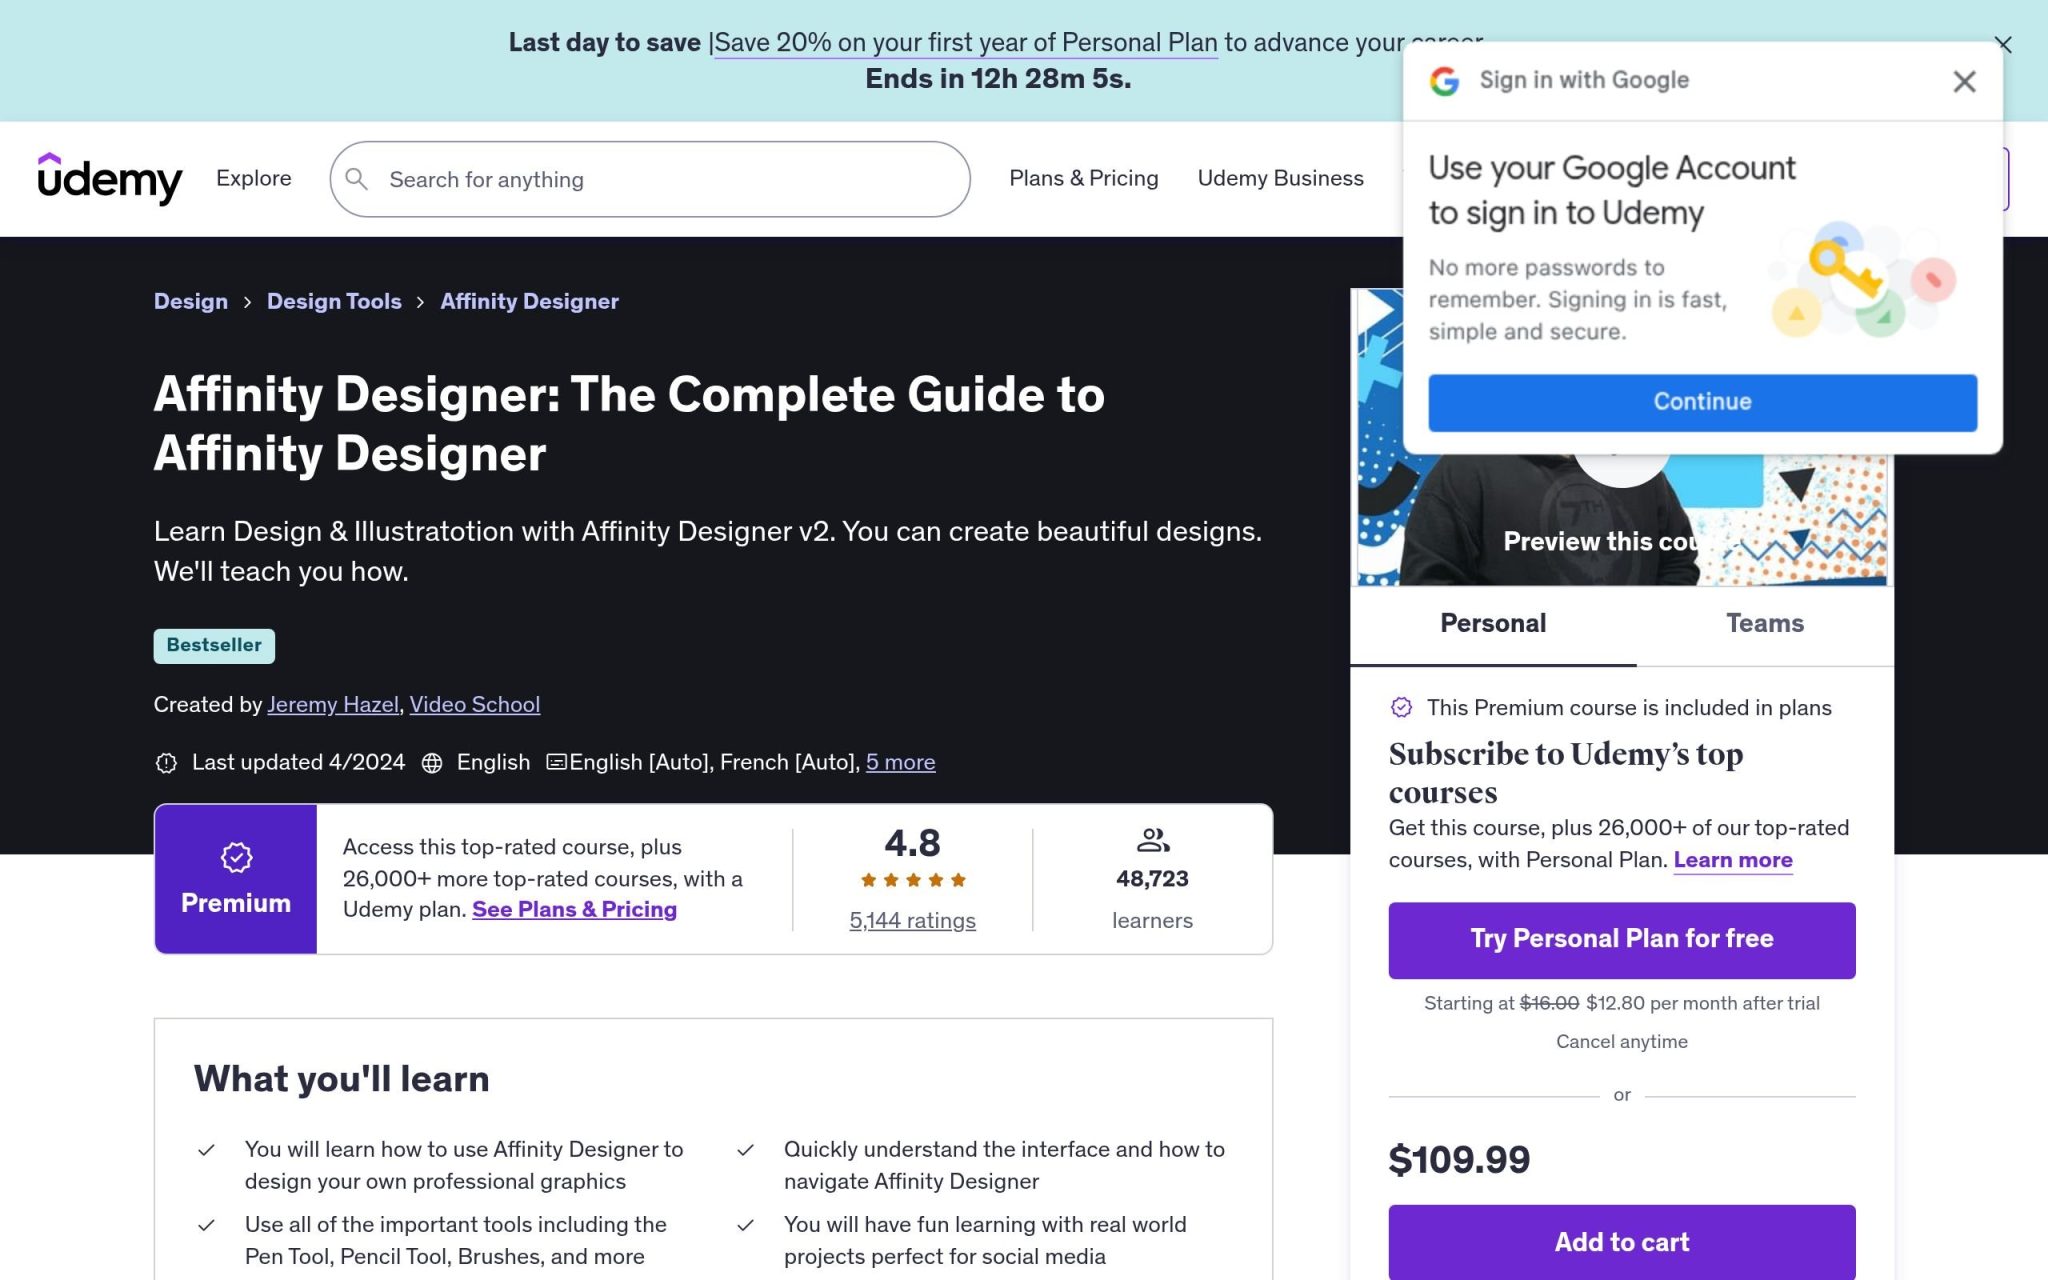Viewport: 2048px width, 1280px height.
Task: Click the checkmark beside 'Use all of the important tools'
Action: [206, 1225]
